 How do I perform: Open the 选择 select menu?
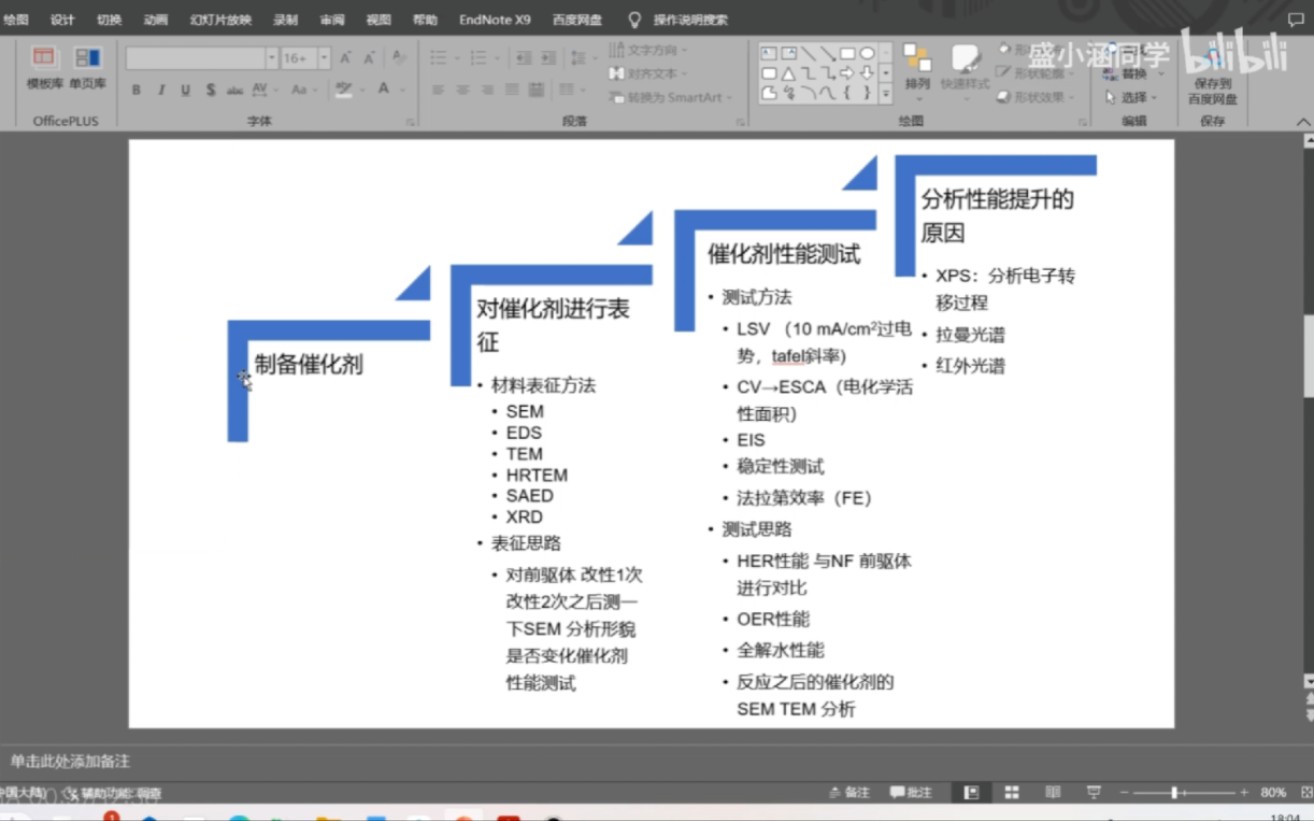pyautogui.click(x=1131, y=97)
